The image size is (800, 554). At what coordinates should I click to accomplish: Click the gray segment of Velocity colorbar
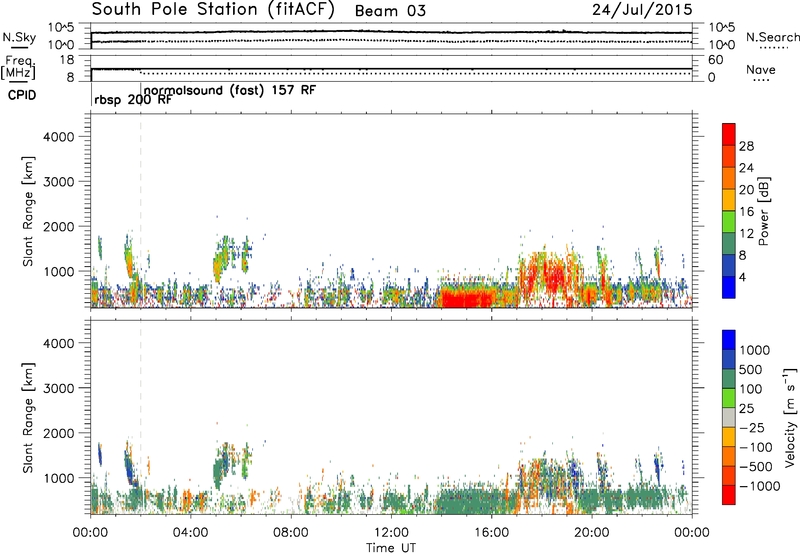[x=729, y=417]
